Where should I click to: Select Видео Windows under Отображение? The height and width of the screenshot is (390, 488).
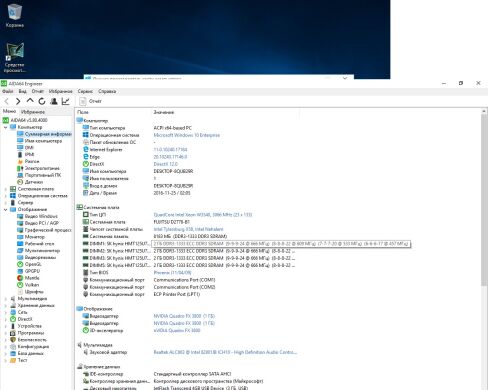(38, 216)
